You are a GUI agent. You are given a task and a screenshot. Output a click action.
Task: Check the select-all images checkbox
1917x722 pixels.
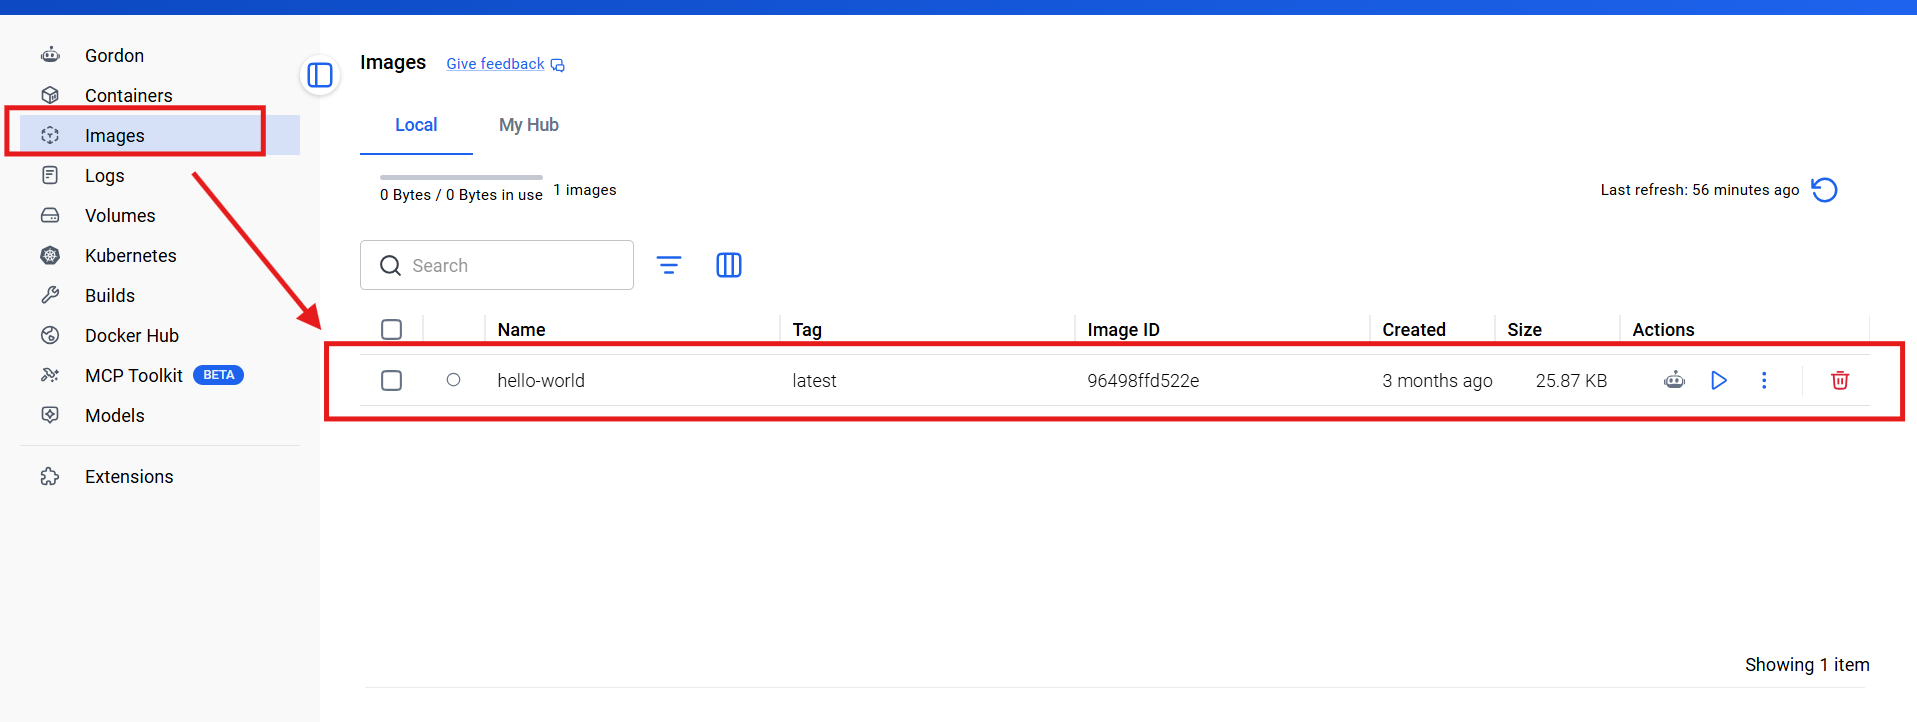pos(392,329)
